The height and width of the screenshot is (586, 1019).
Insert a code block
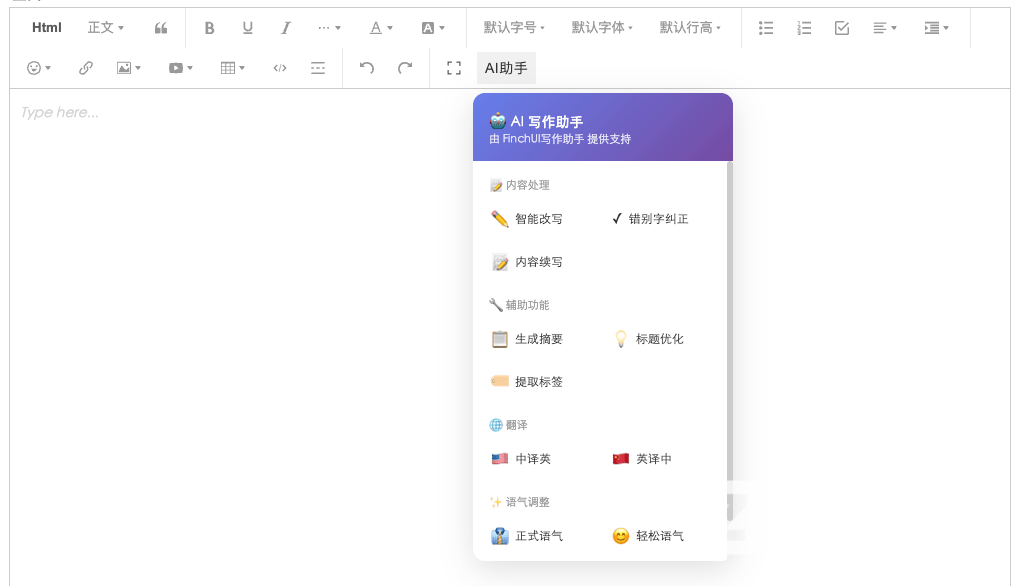pos(280,68)
